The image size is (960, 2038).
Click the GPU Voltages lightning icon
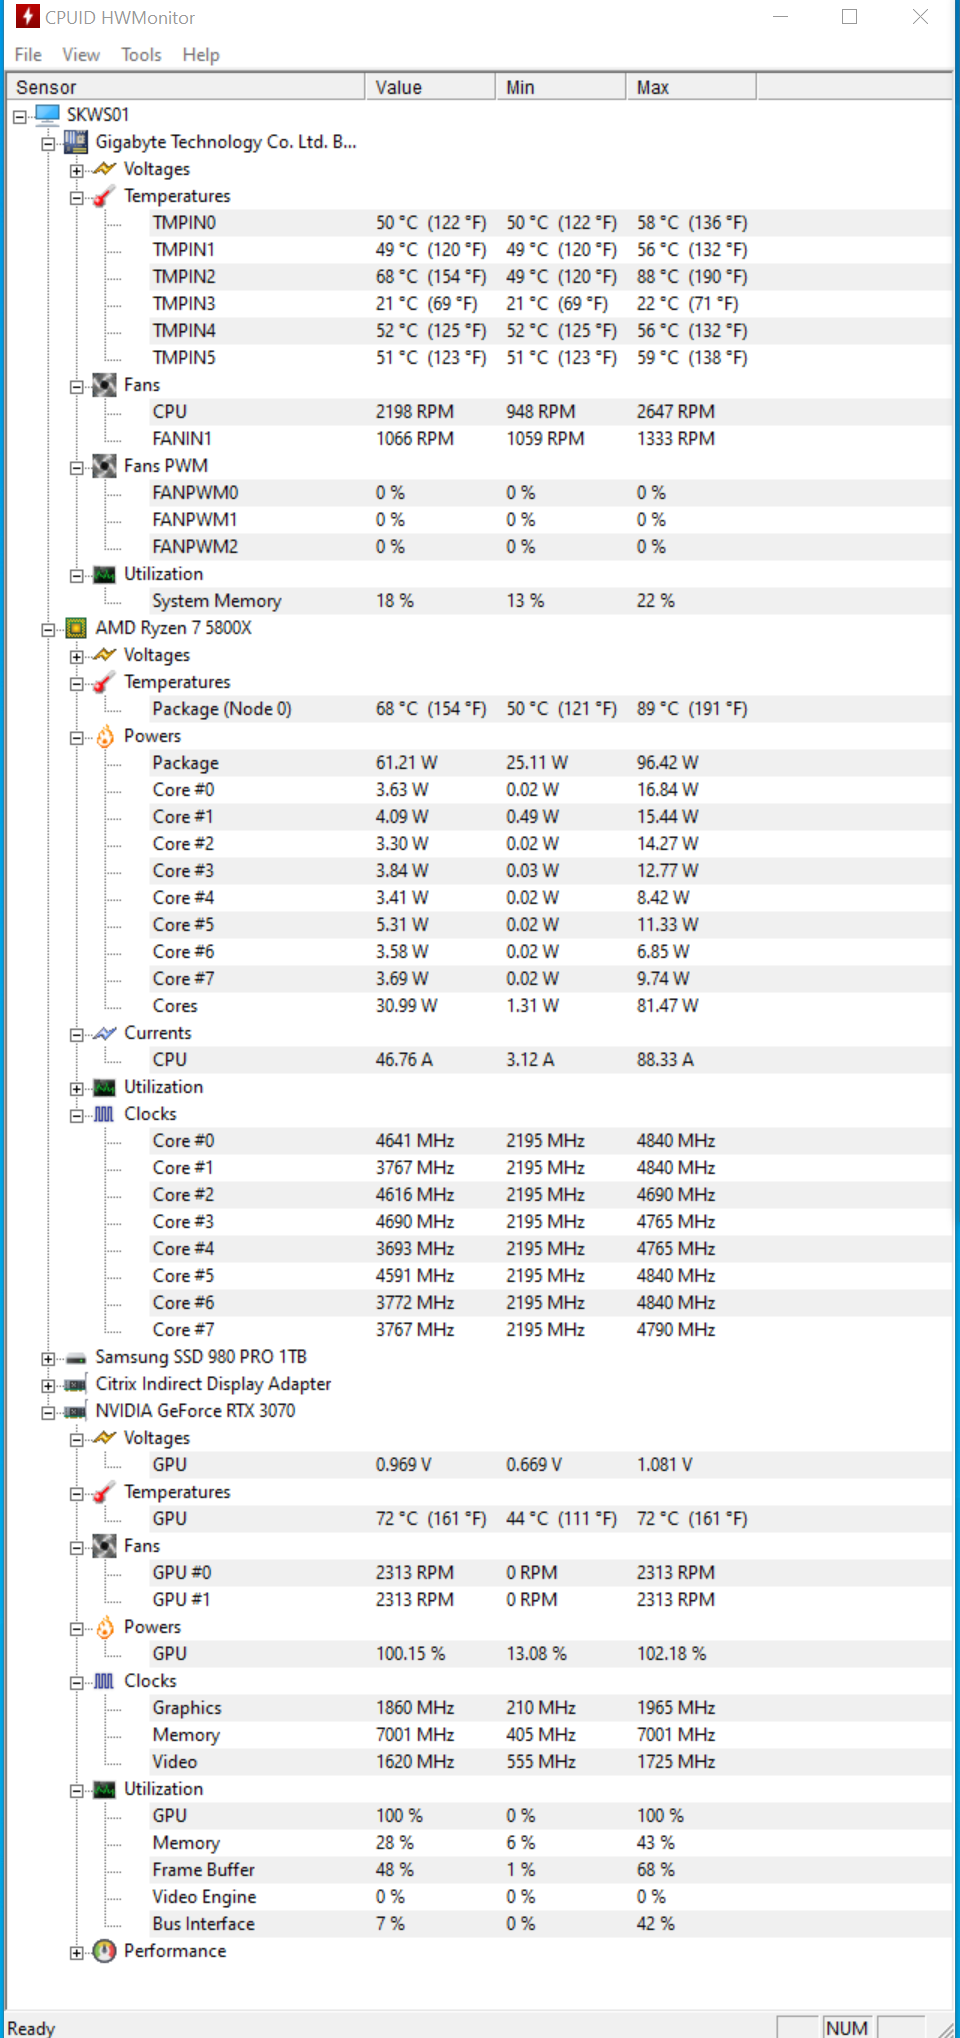104,1438
